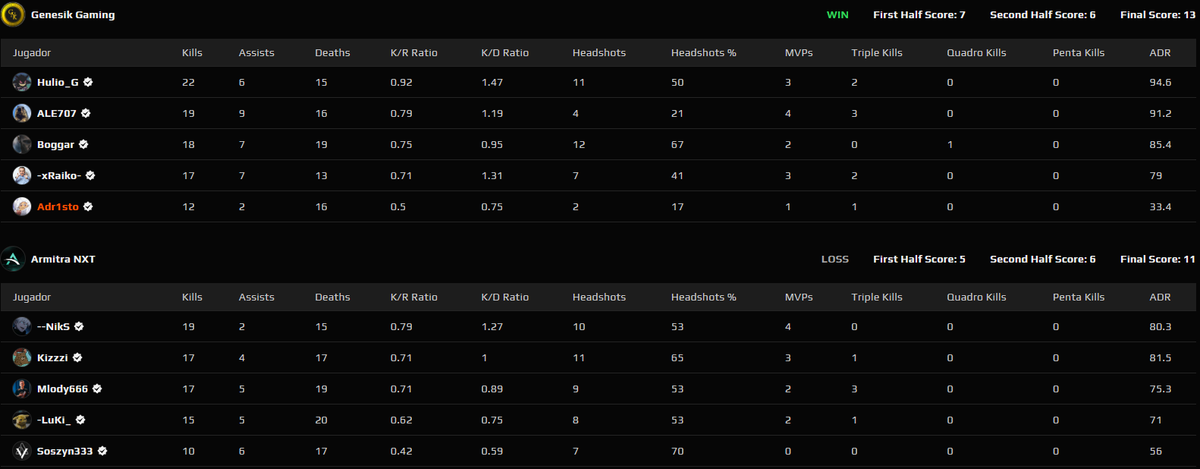The height and width of the screenshot is (469, 1200).
Task: View ALE707 player avatar
Action: [x=22, y=113]
